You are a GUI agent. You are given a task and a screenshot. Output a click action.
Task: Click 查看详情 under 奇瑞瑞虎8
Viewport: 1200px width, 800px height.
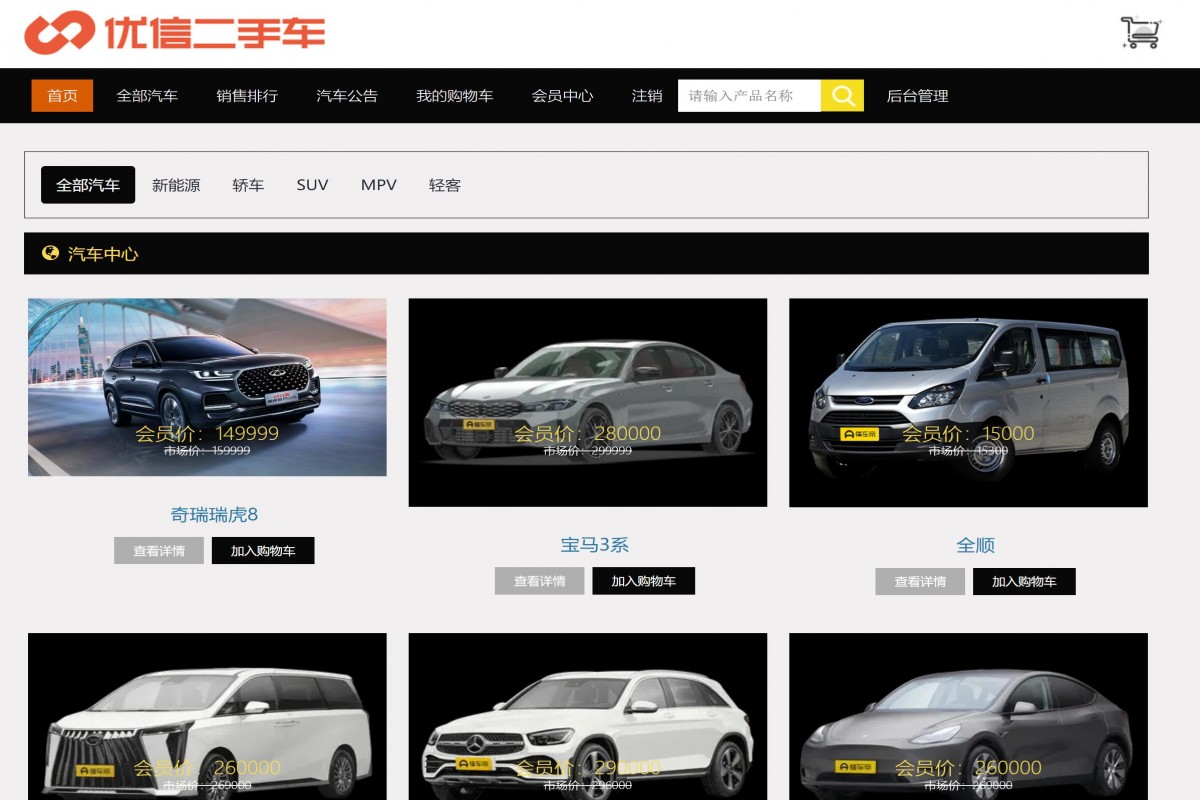(x=158, y=550)
